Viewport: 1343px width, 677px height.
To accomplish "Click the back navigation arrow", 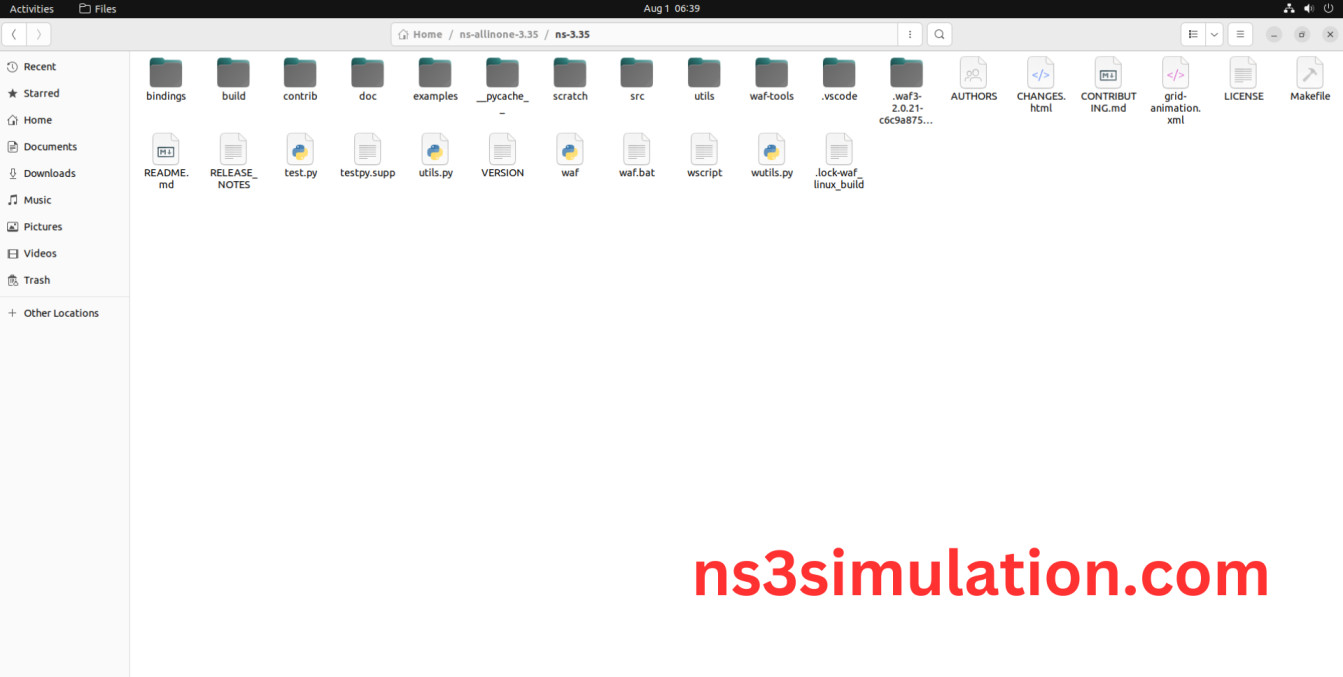I will click(x=14, y=34).
